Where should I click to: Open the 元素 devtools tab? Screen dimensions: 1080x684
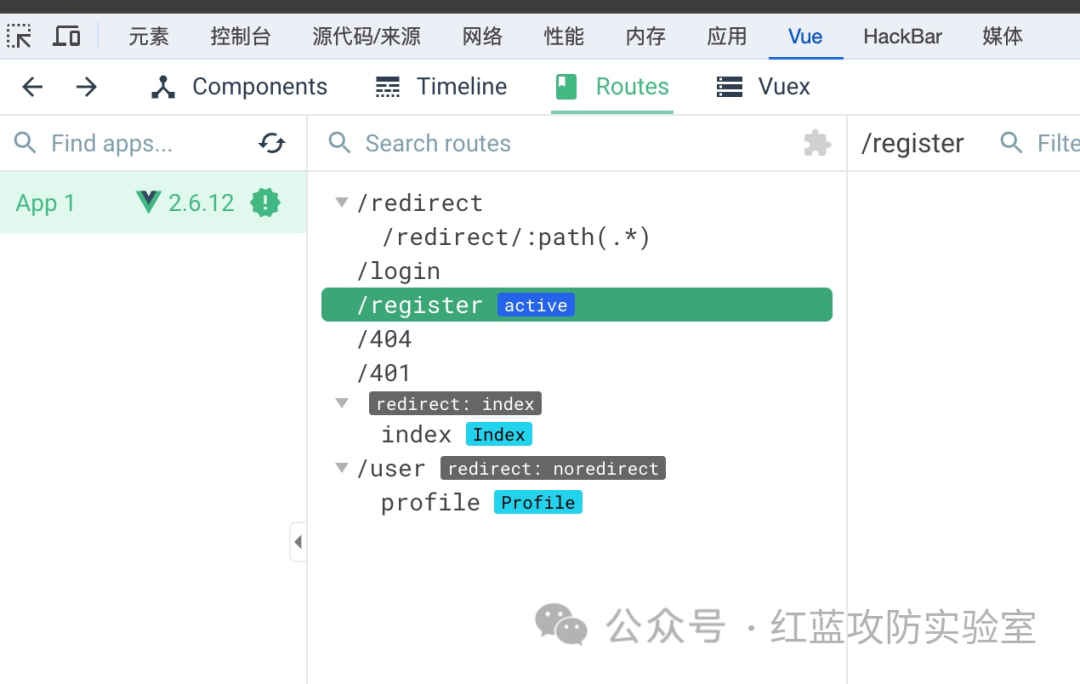[148, 36]
